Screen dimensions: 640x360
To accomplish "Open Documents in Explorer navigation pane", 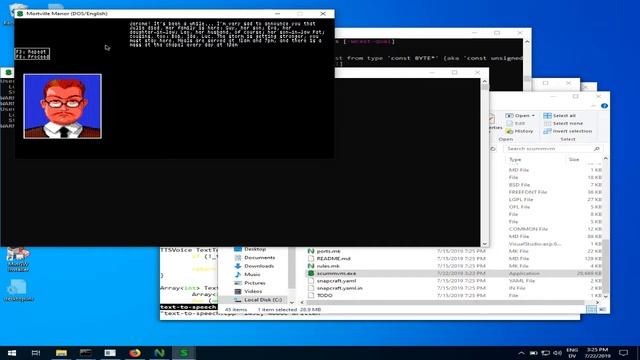I will [x=259, y=258].
